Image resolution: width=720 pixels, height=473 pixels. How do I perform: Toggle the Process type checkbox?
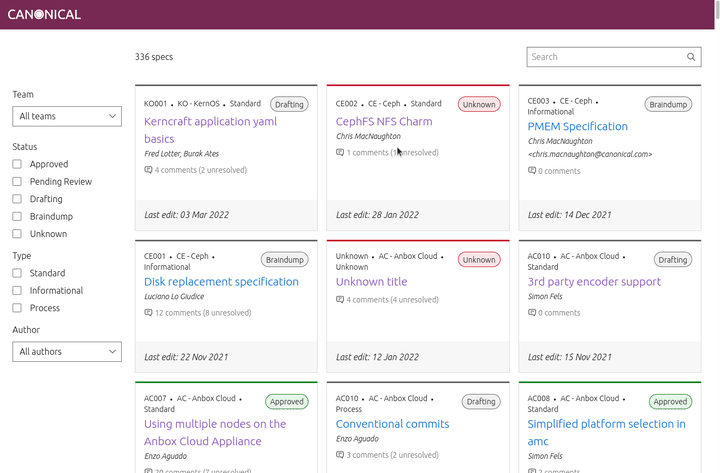[x=17, y=308]
